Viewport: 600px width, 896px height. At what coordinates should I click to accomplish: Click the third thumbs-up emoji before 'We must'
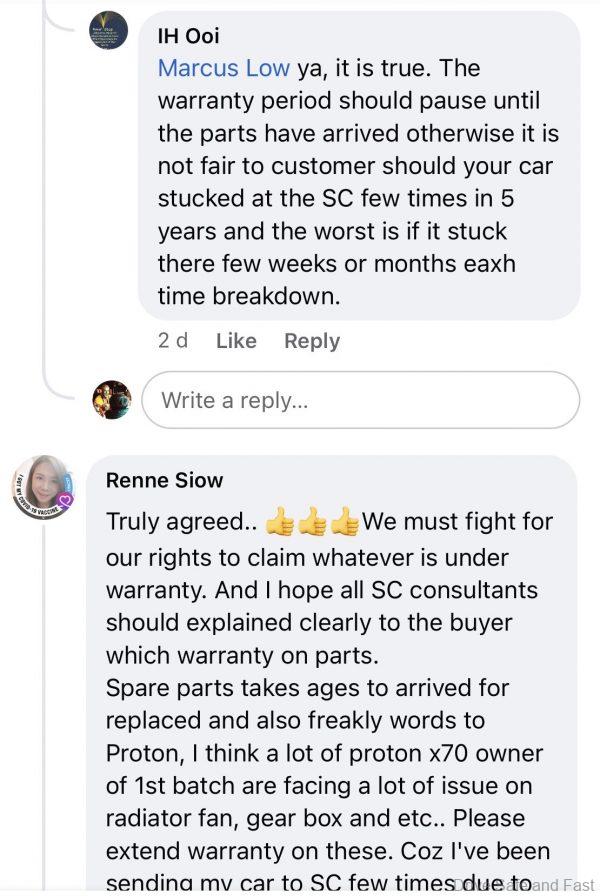tap(345, 522)
